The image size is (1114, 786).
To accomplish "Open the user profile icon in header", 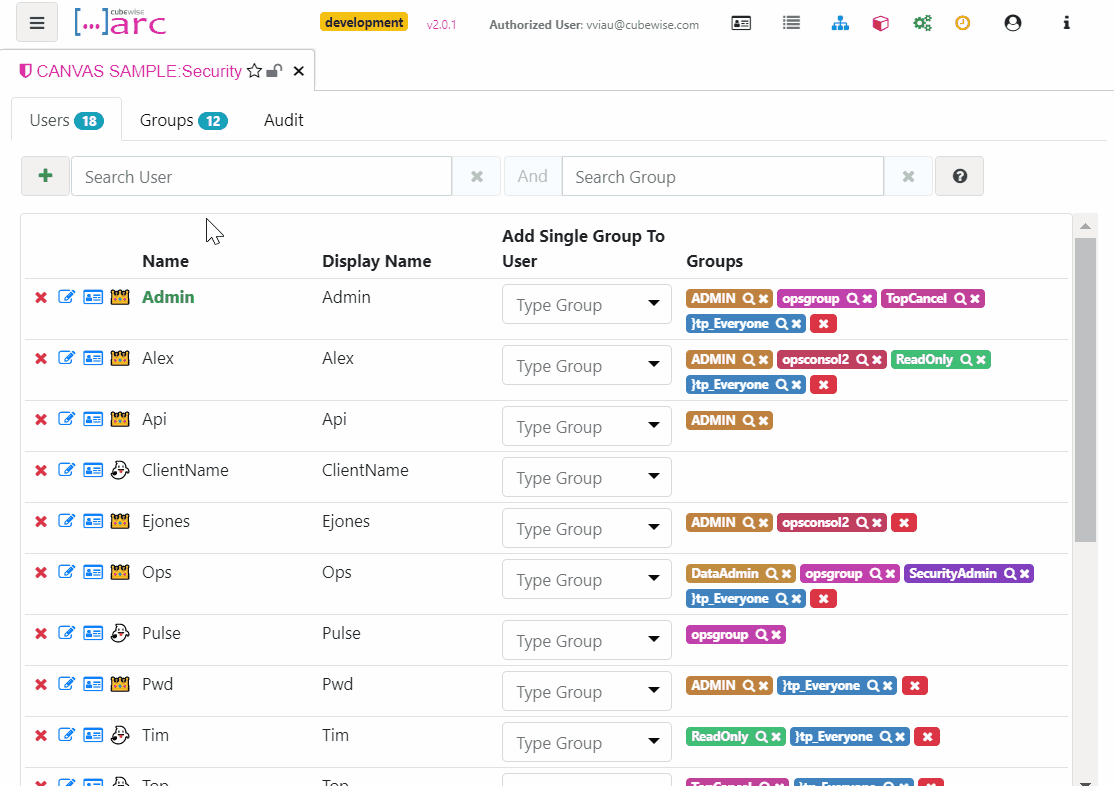I will click(1013, 23).
